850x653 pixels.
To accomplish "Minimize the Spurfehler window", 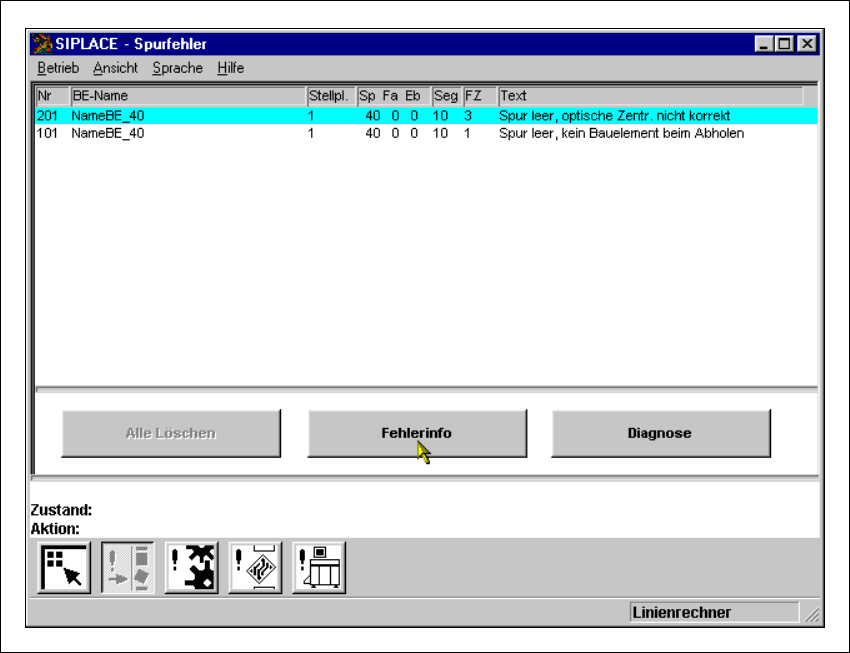I will tap(763, 44).
